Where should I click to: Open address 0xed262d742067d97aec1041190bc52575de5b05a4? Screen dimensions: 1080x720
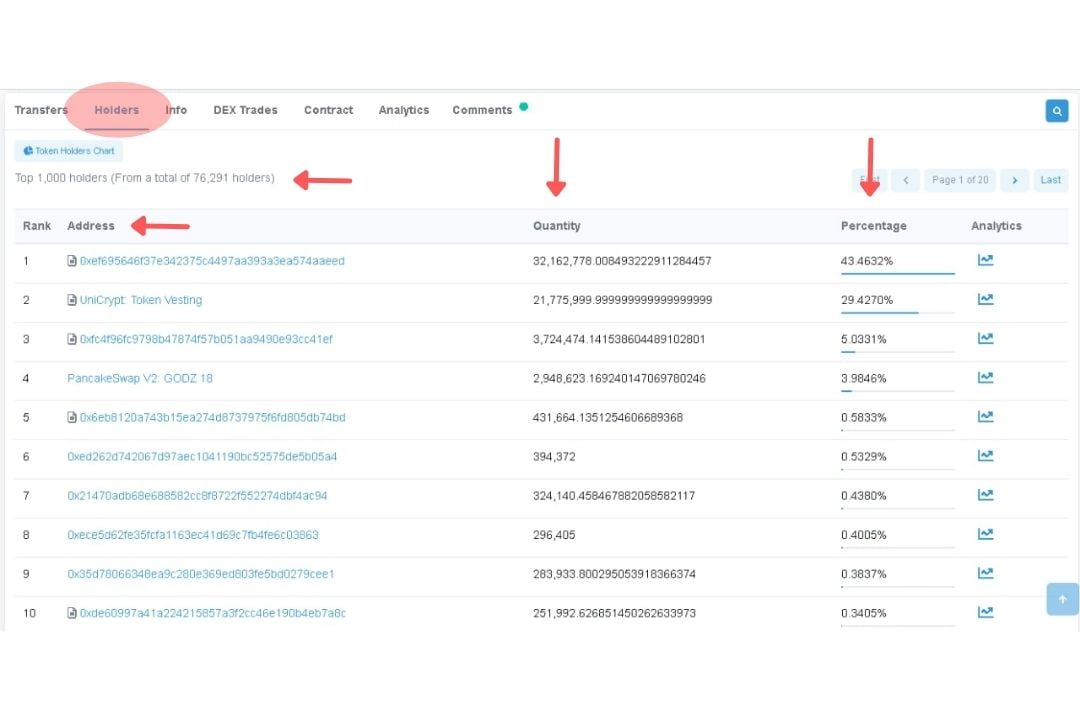click(202, 456)
